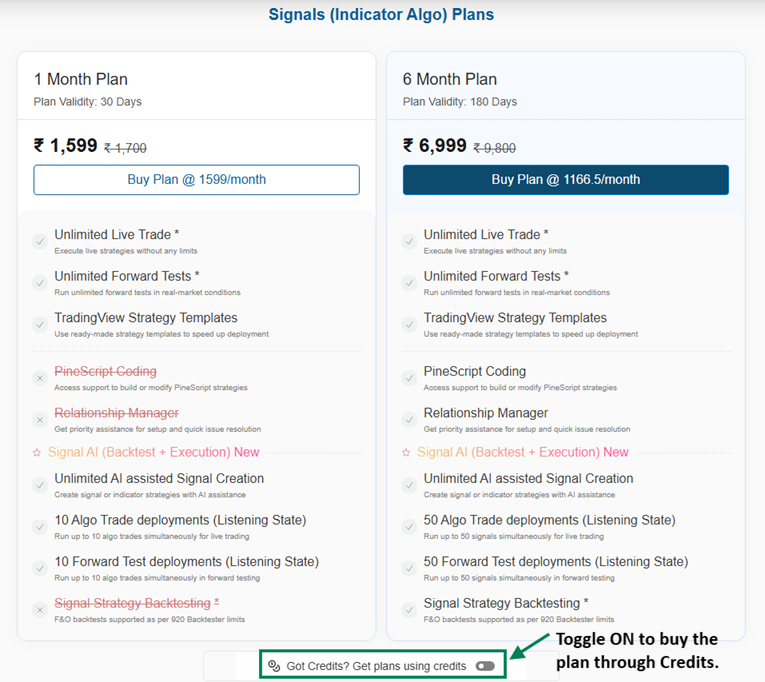Select the 1 Month Plan title
Viewport: 765px width, 682px height.
coord(81,79)
